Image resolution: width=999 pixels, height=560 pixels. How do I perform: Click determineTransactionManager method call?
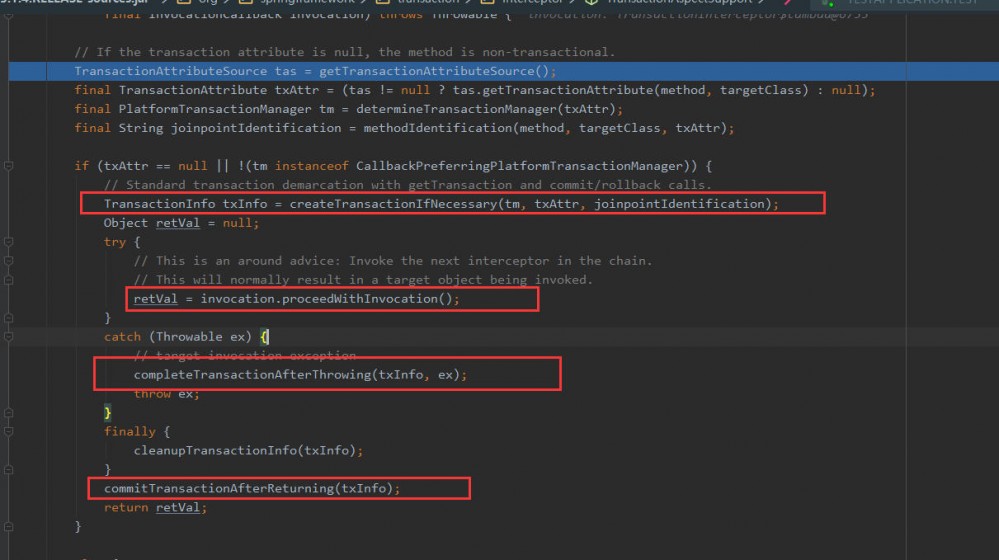(456, 109)
